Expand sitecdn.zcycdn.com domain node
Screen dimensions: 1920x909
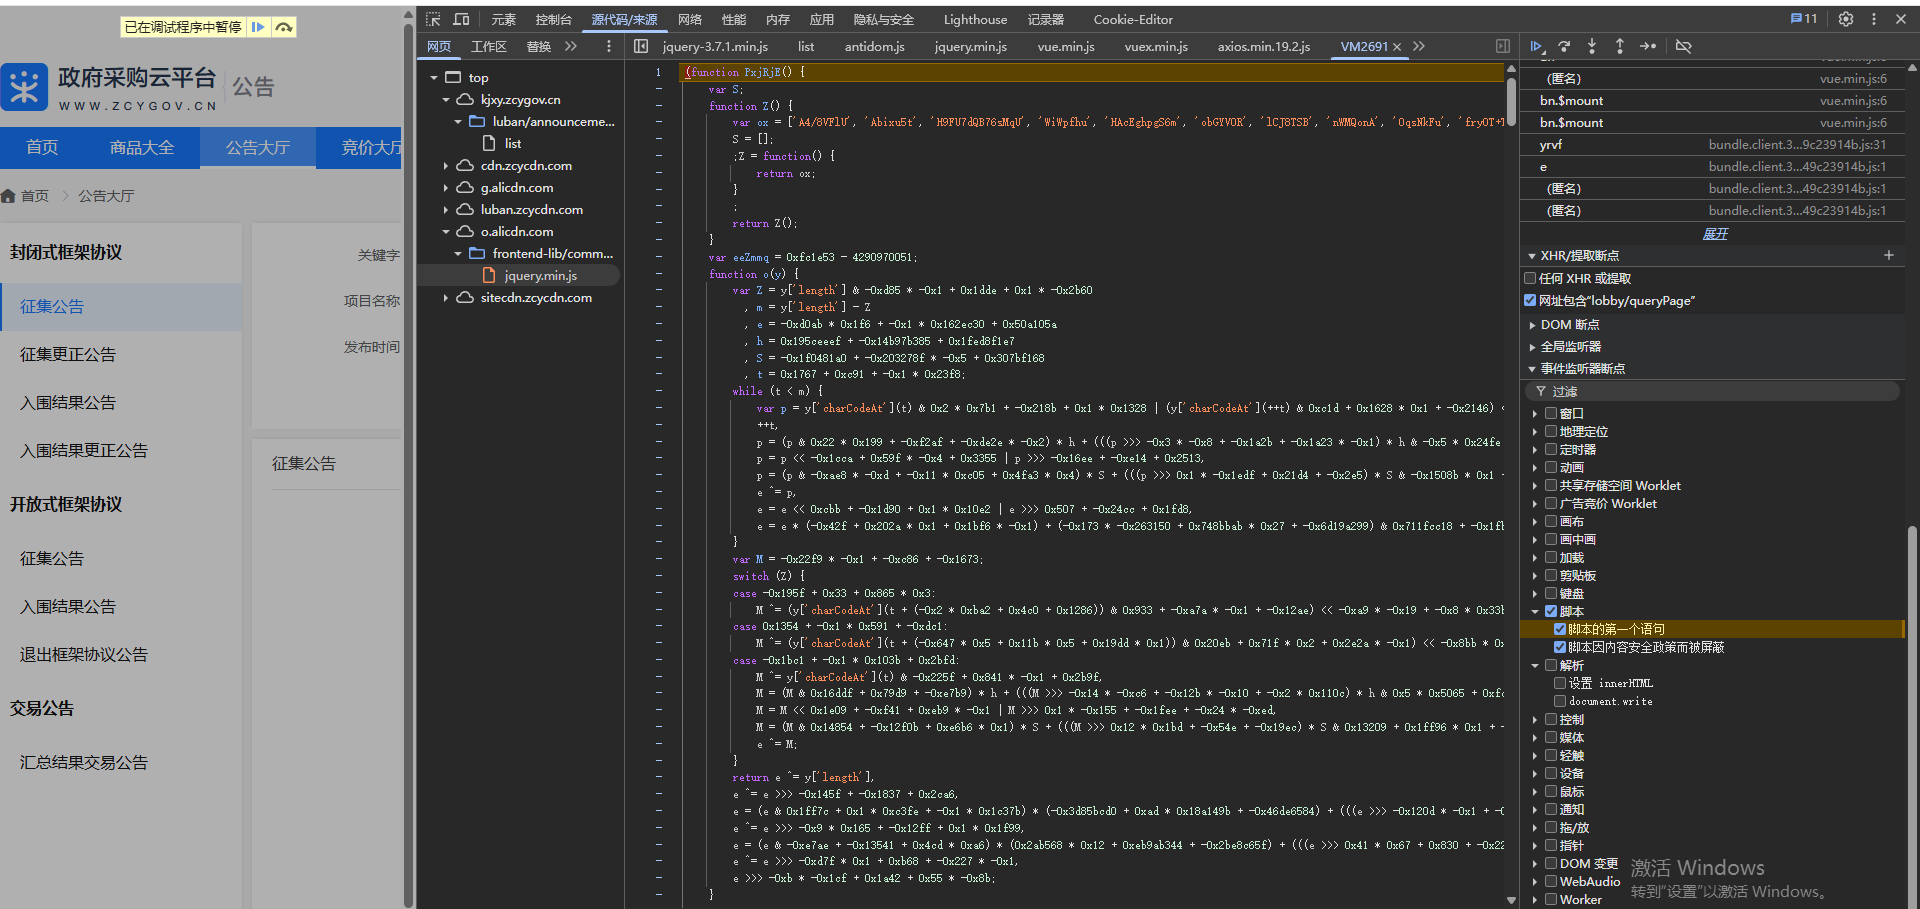(446, 297)
